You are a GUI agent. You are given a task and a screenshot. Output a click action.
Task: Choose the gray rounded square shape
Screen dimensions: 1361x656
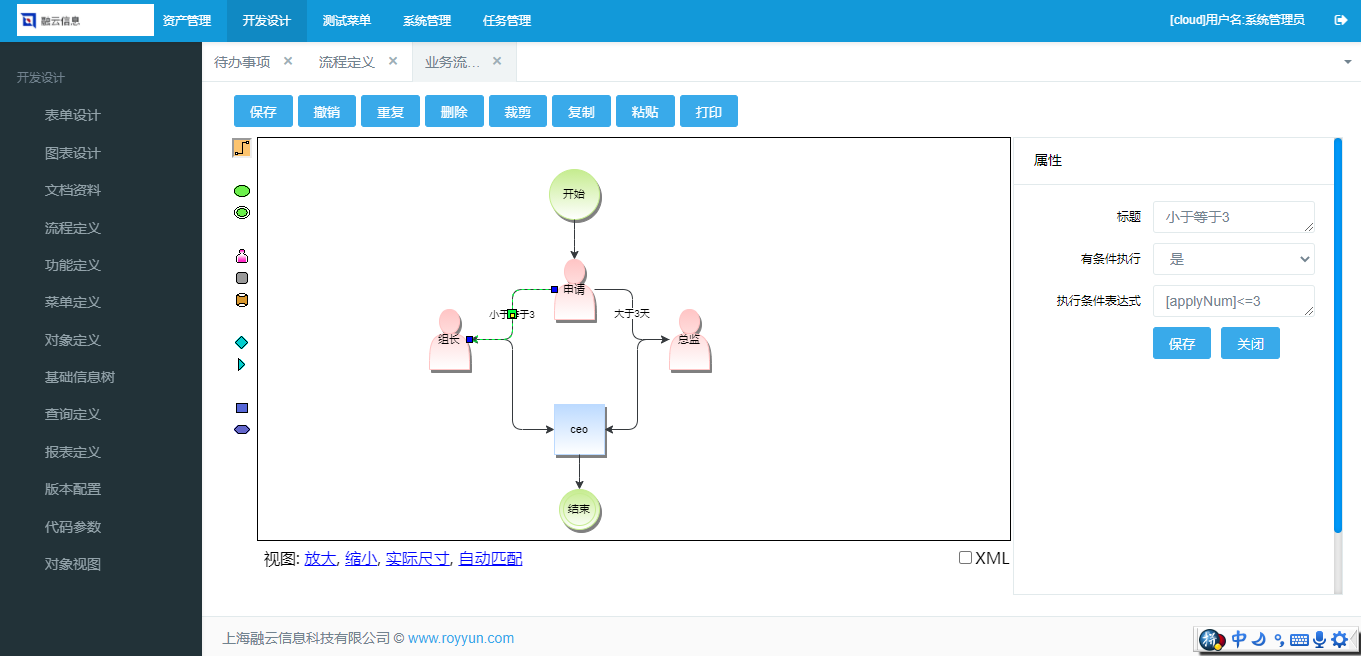241,278
